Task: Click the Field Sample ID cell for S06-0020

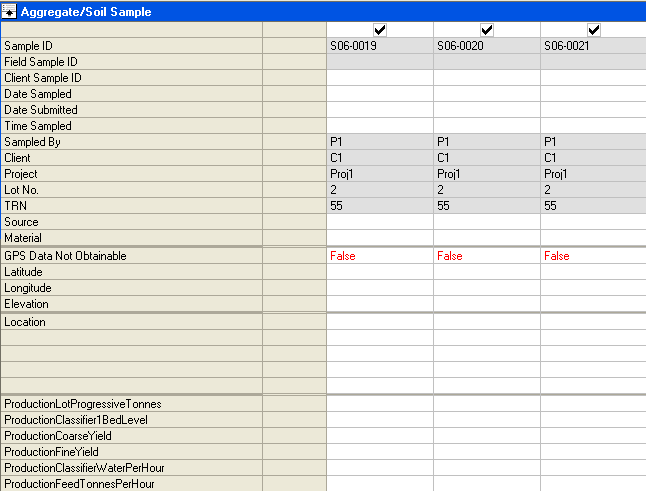Action: tap(486, 62)
